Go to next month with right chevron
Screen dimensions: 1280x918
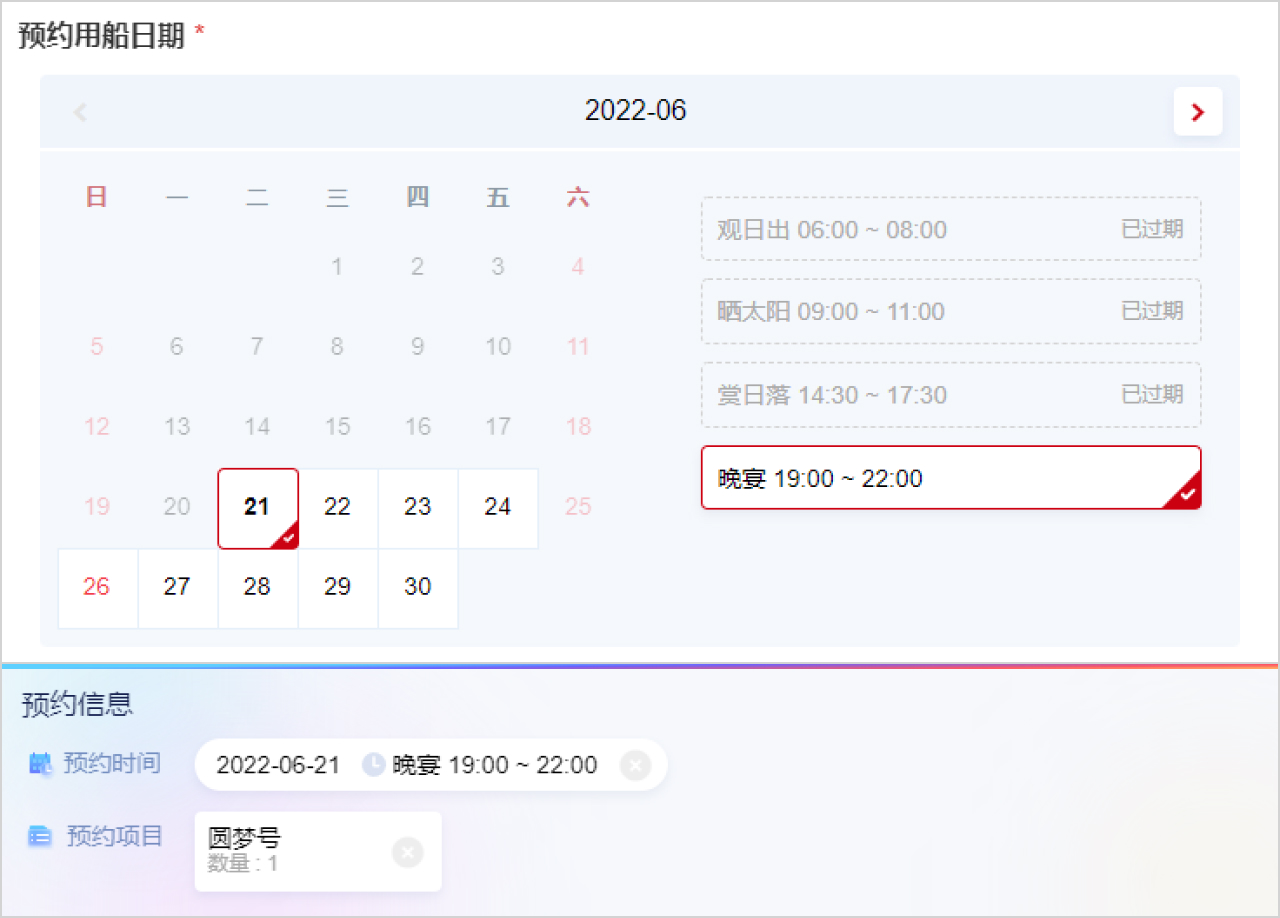(x=1197, y=112)
